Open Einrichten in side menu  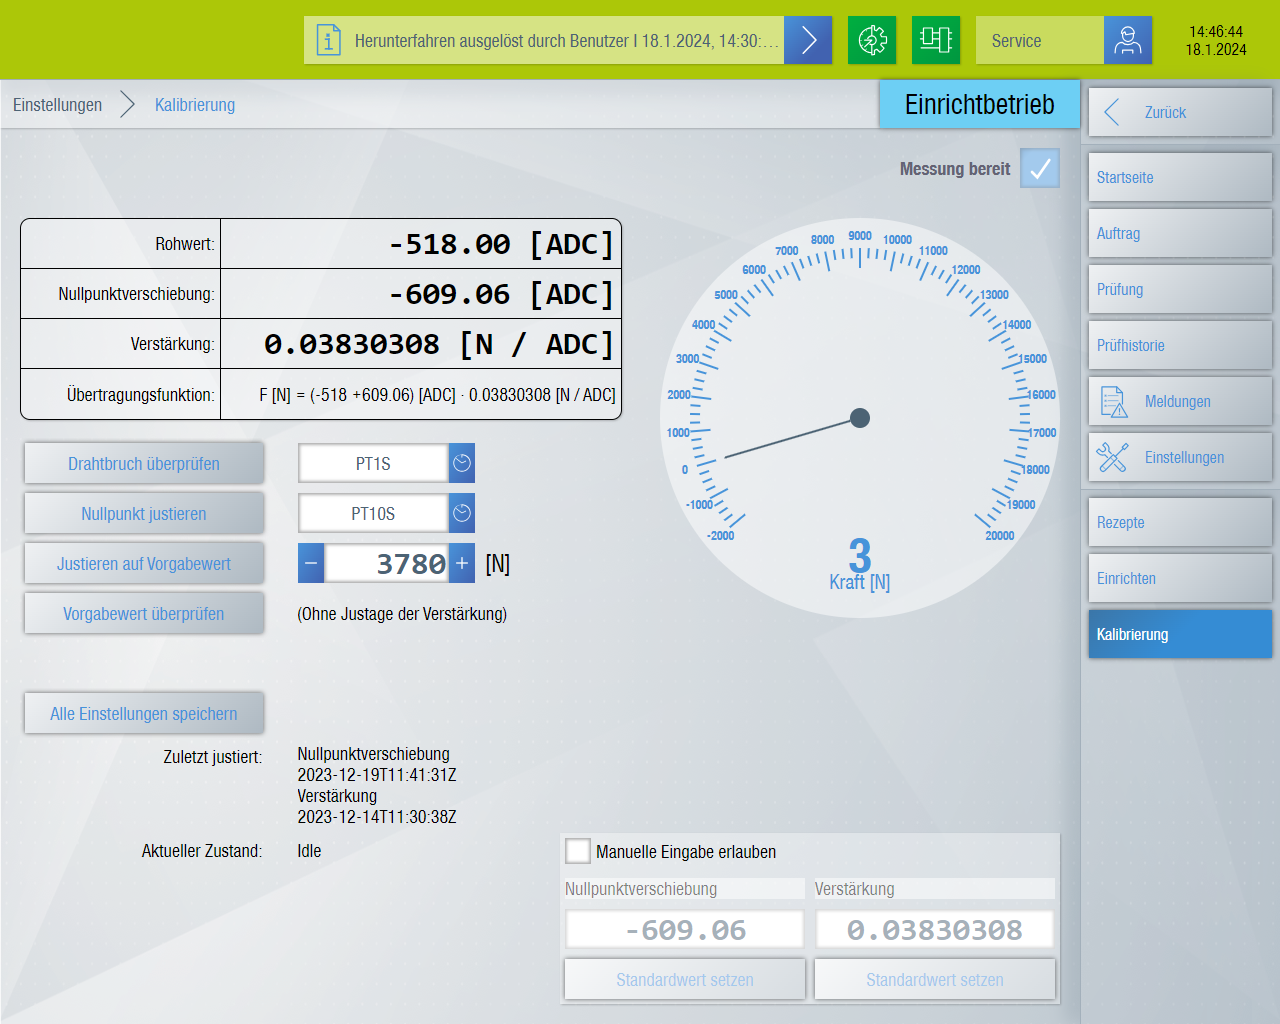[1180, 578]
